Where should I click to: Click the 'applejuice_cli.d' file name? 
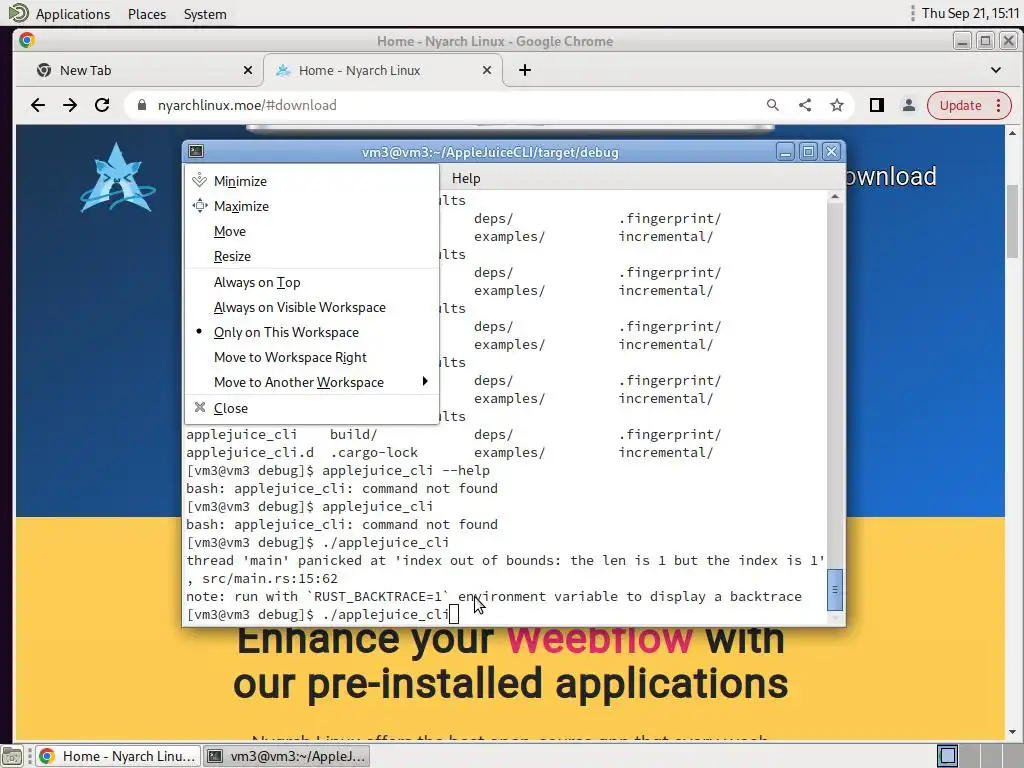point(250,453)
